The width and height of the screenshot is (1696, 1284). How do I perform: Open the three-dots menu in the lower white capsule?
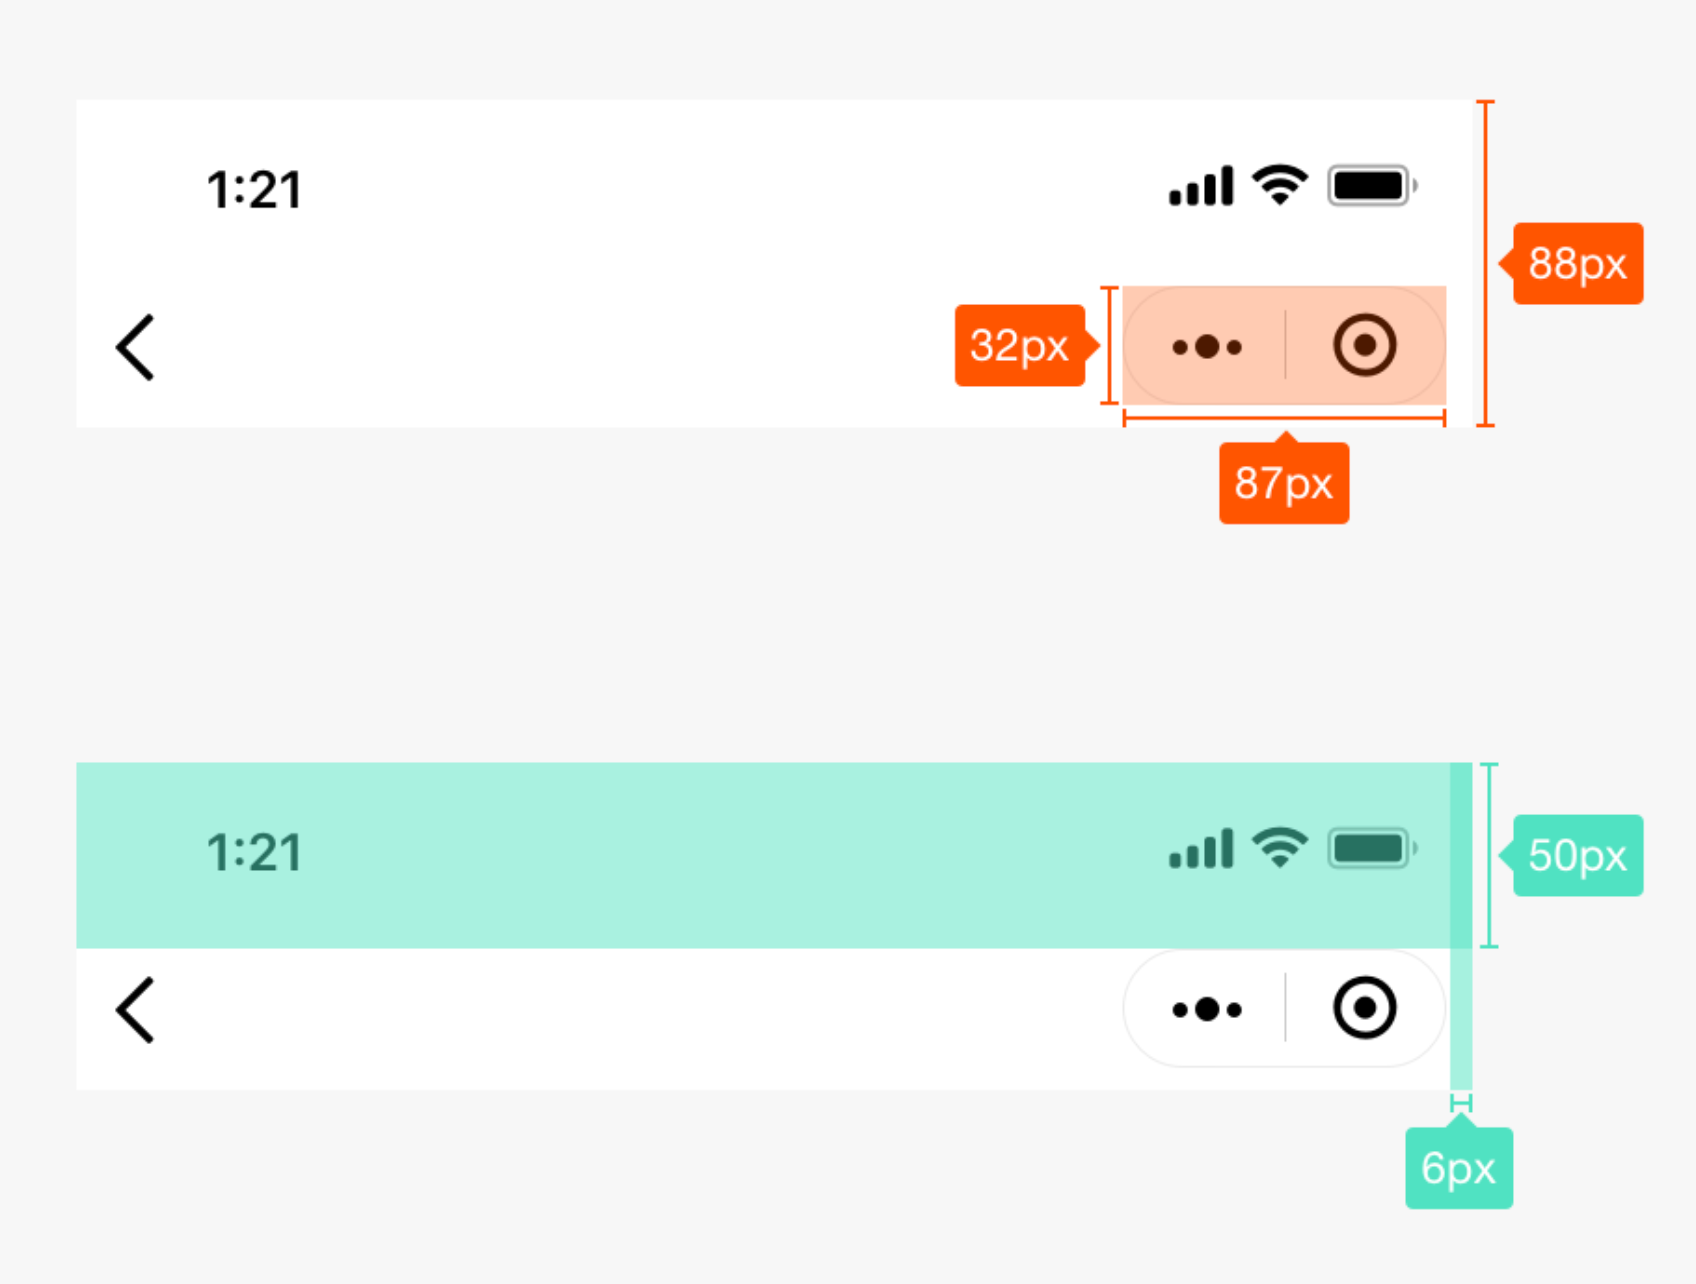[x=1207, y=1009]
